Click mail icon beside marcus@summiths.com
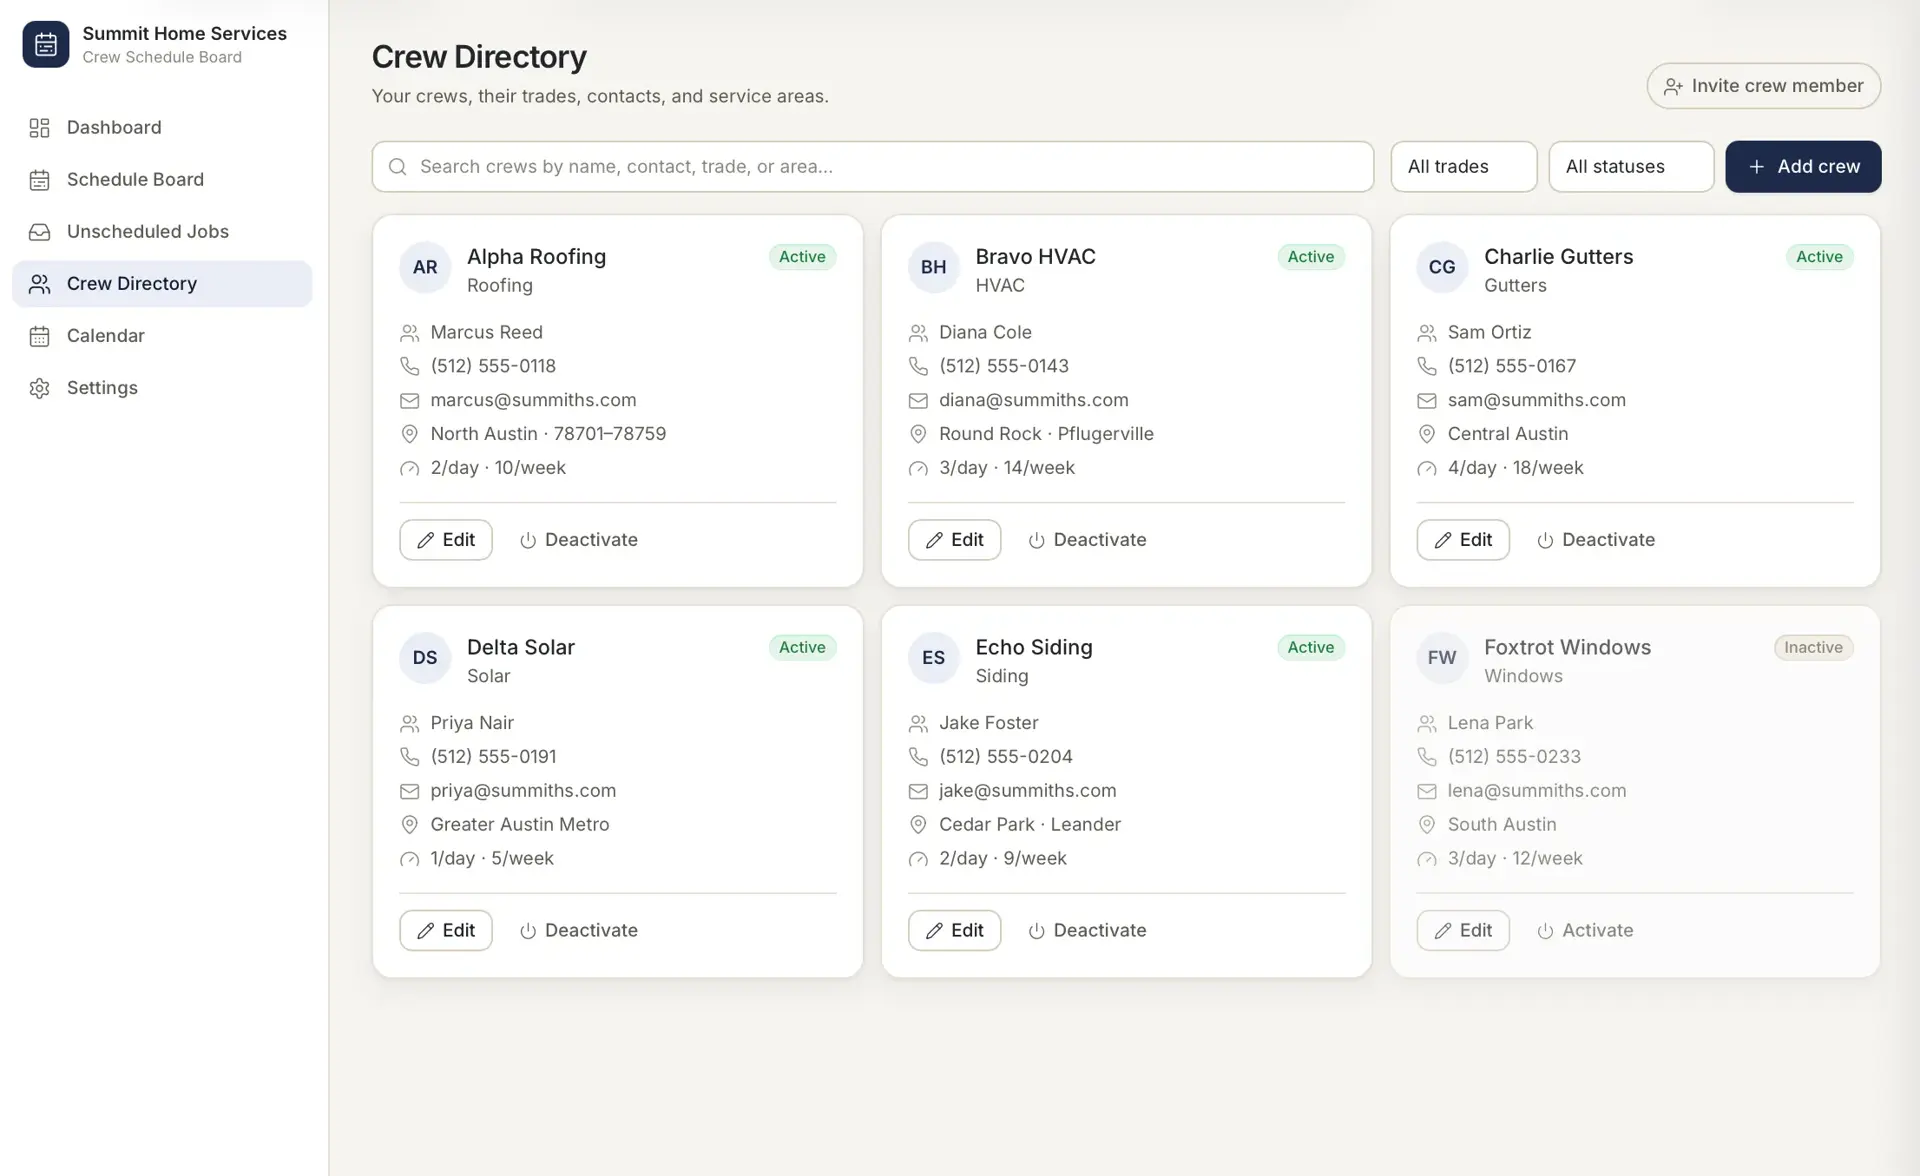 coord(409,400)
